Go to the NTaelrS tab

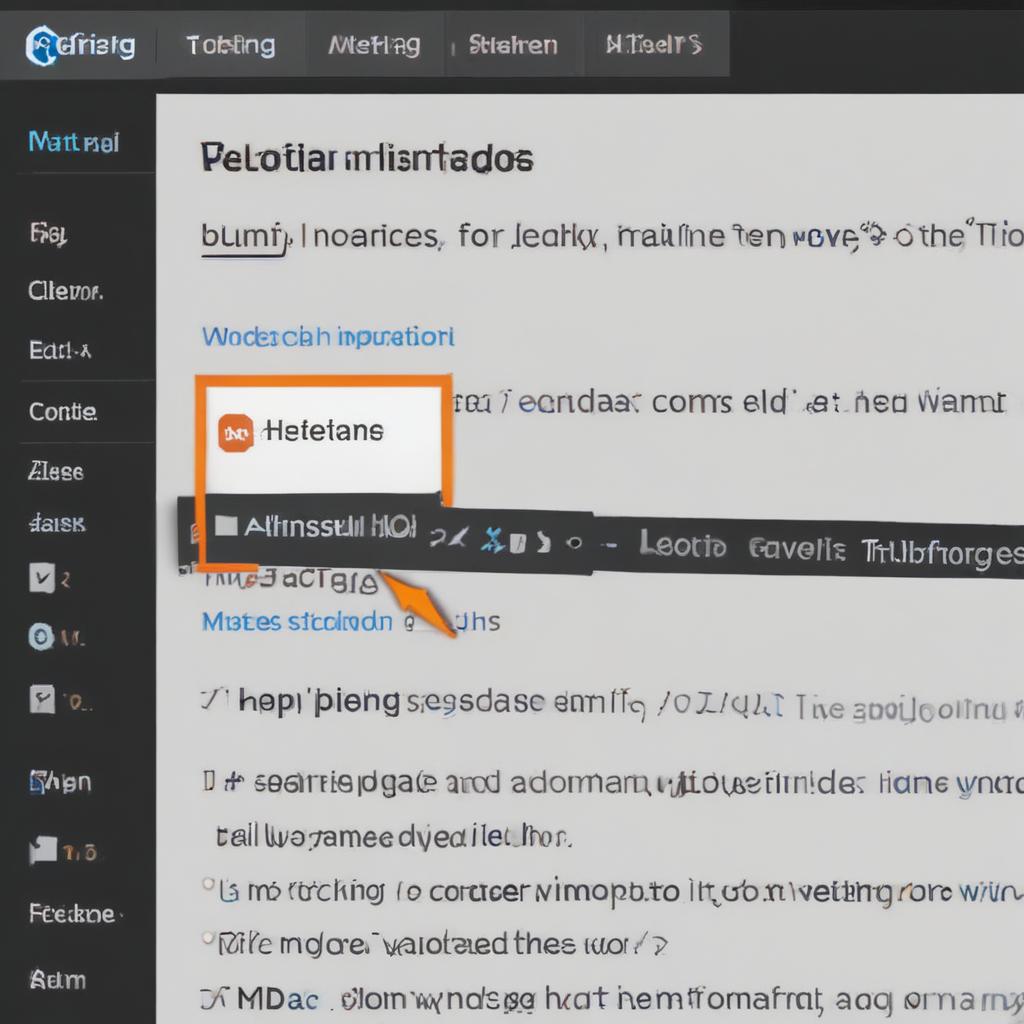coord(654,44)
